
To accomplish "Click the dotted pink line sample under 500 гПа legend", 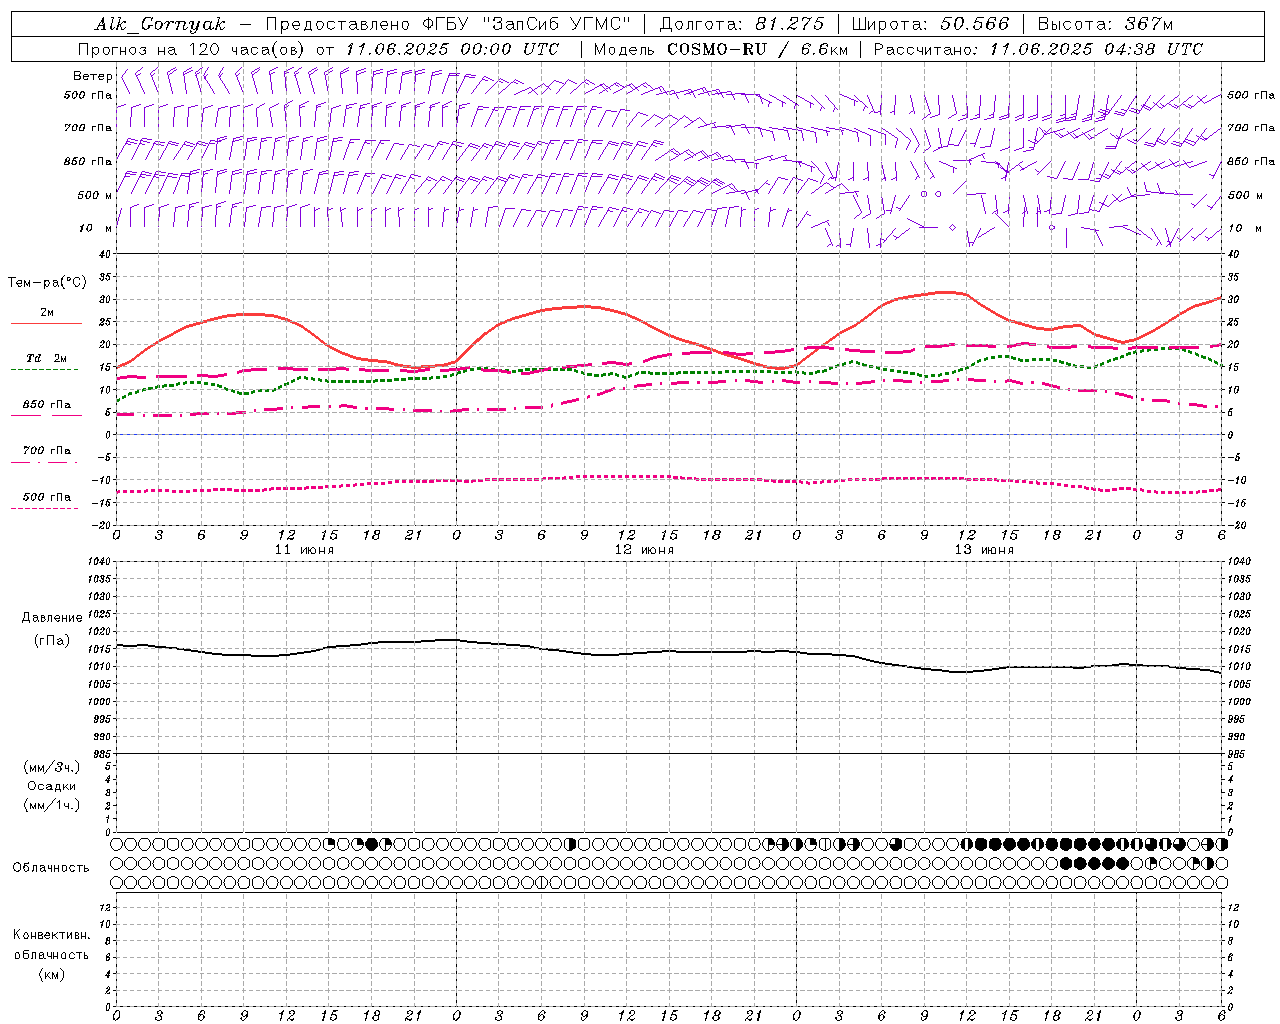I will 45,509.
